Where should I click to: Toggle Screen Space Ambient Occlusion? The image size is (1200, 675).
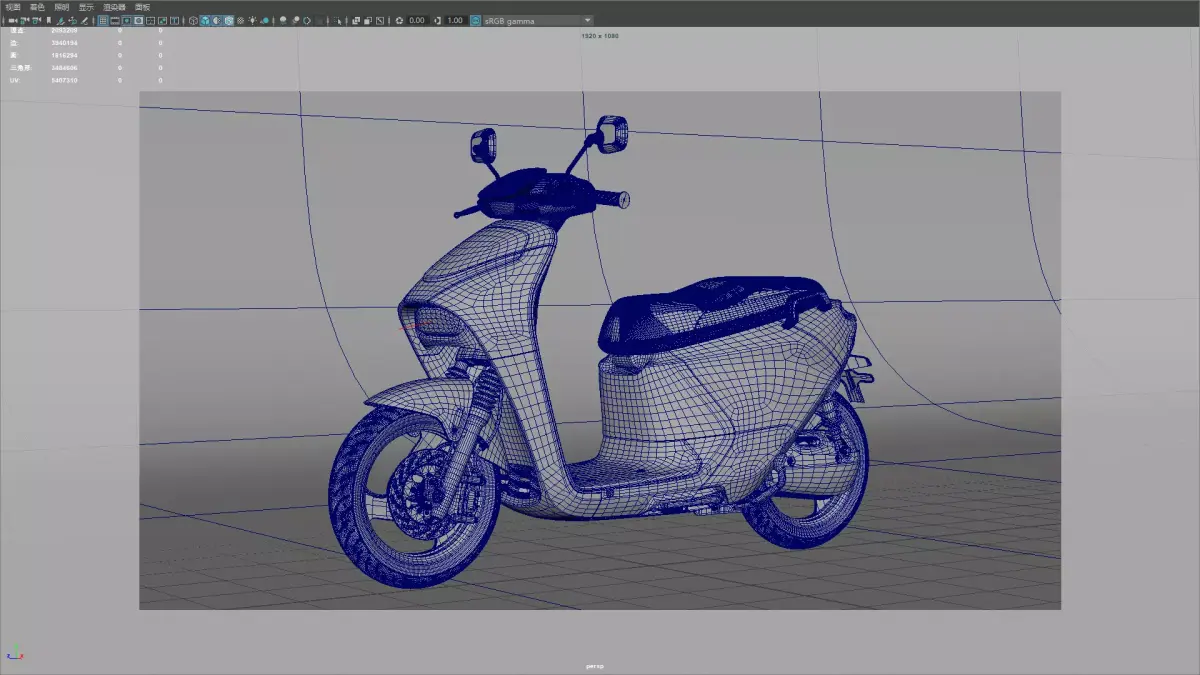click(282, 20)
